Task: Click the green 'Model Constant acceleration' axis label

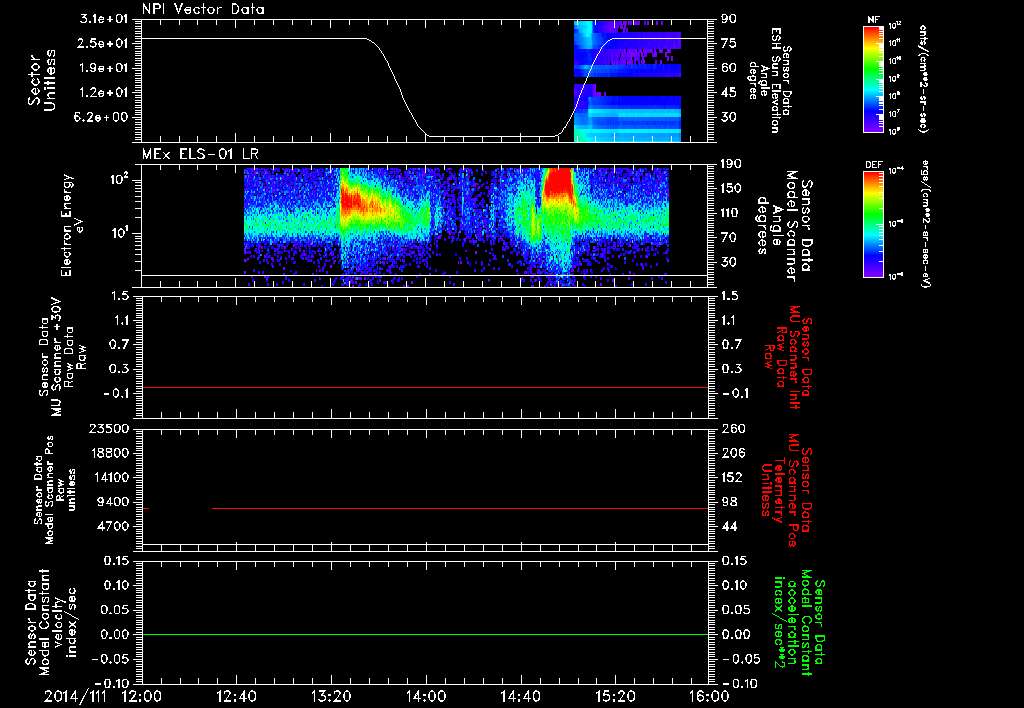Action: 799,624
